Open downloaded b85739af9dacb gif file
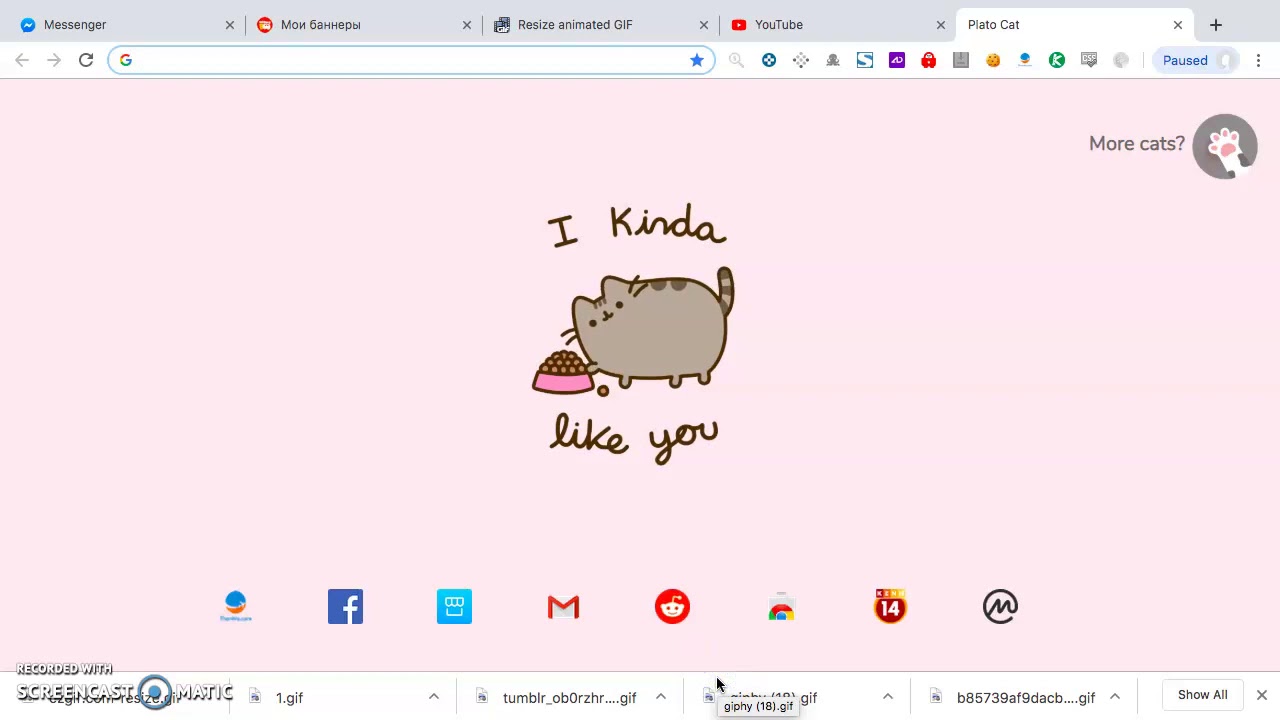1280x720 pixels. pos(1025,698)
